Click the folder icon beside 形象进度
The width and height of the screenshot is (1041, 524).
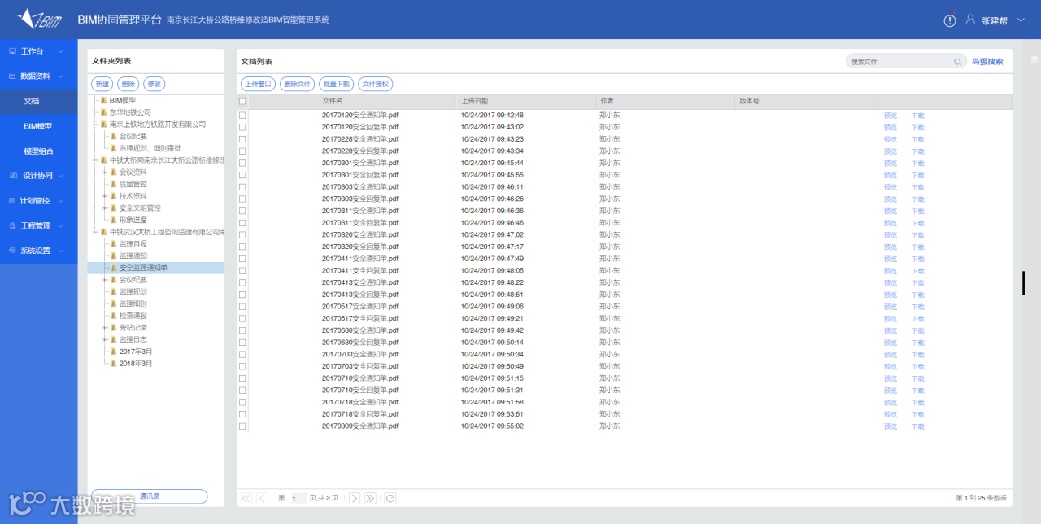point(113,220)
